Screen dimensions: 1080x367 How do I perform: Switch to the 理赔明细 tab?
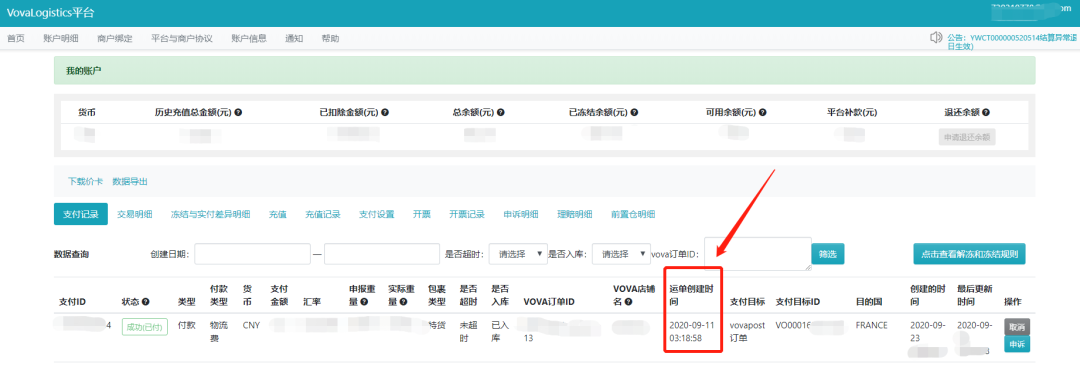[x=574, y=214]
